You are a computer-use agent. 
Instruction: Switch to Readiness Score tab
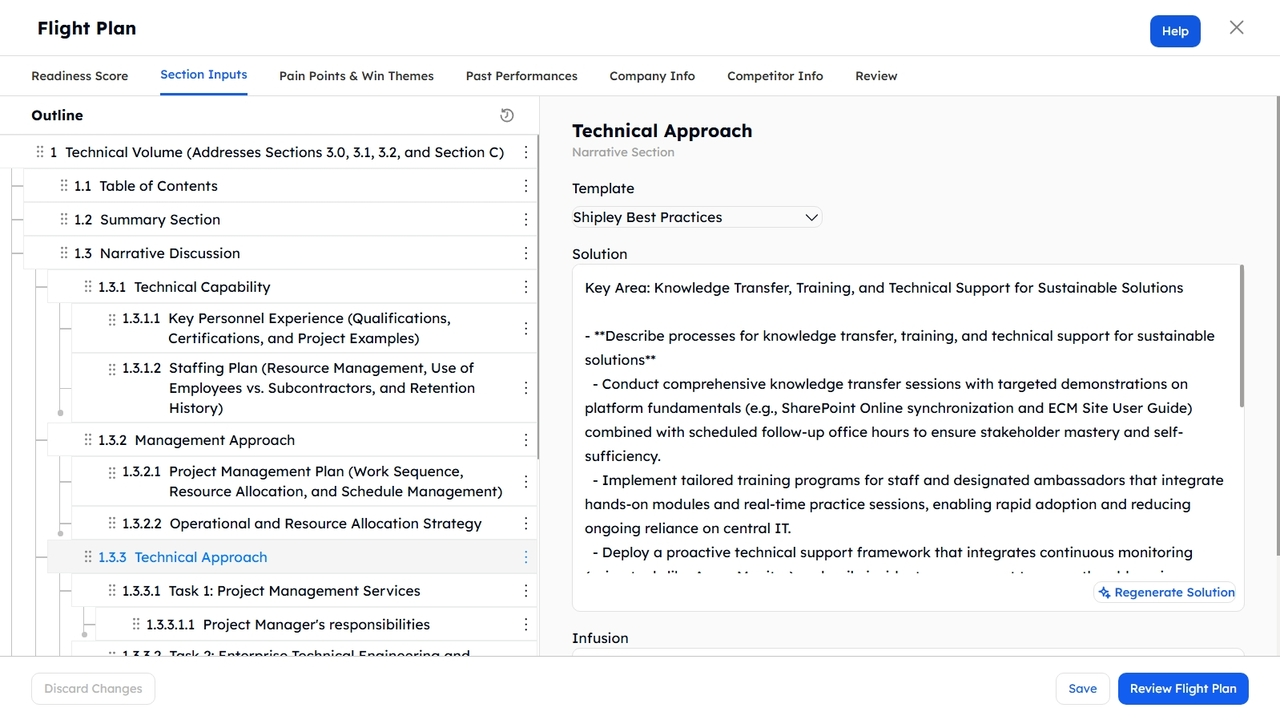[80, 76]
